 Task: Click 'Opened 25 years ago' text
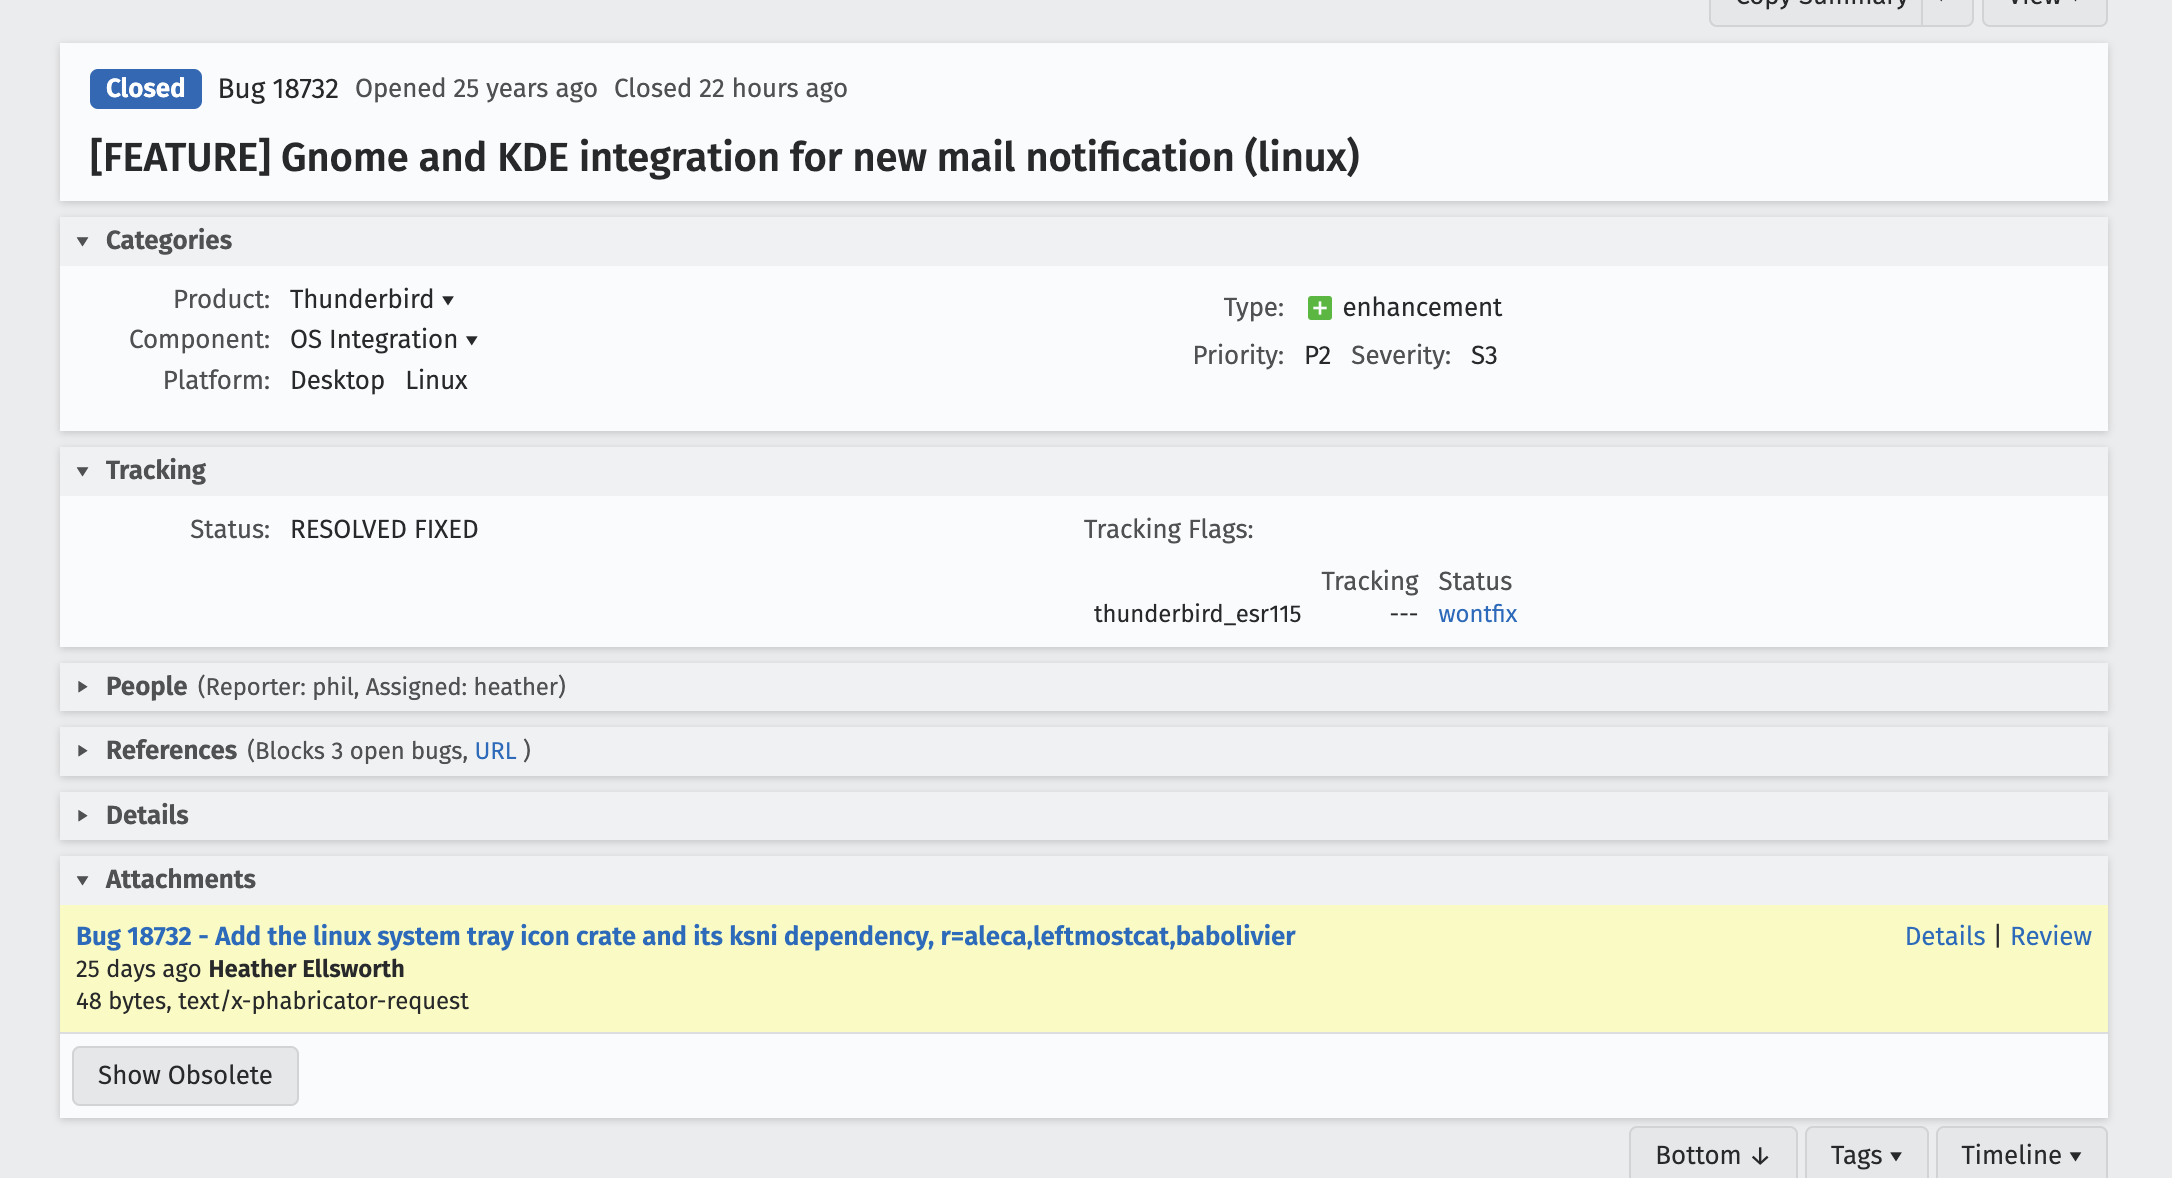476,88
